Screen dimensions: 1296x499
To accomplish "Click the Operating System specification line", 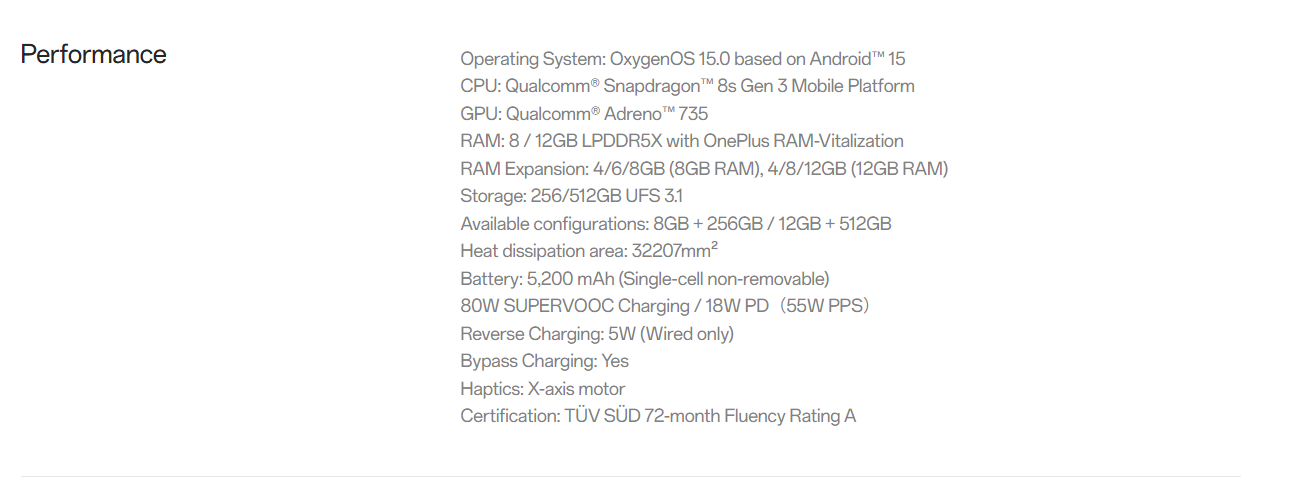I will pos(682,59).
